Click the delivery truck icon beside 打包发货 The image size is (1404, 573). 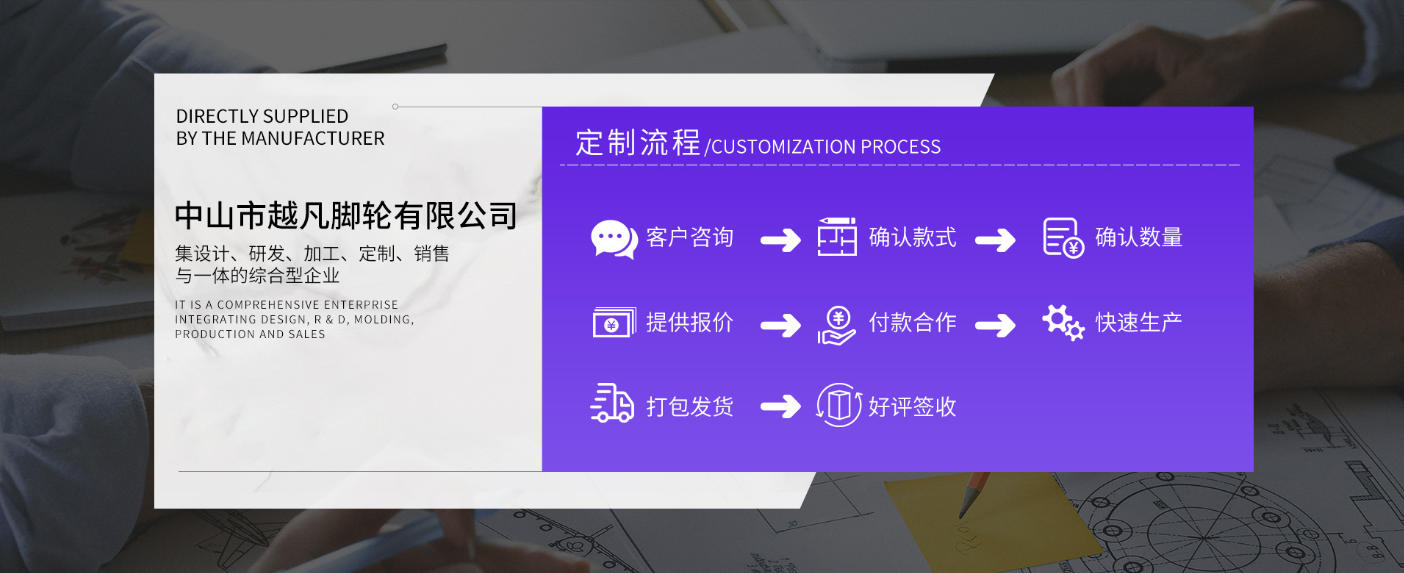(x=612, y=403)
